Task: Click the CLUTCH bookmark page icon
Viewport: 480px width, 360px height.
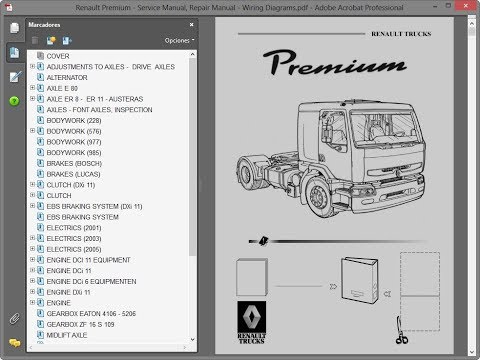Action: pos(40,195)
